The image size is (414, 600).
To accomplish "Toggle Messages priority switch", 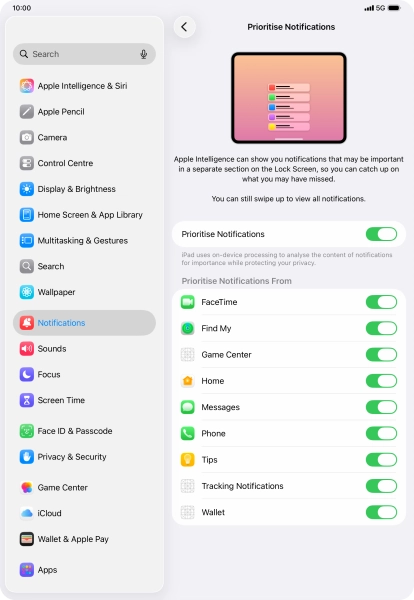I will [381, 407].
